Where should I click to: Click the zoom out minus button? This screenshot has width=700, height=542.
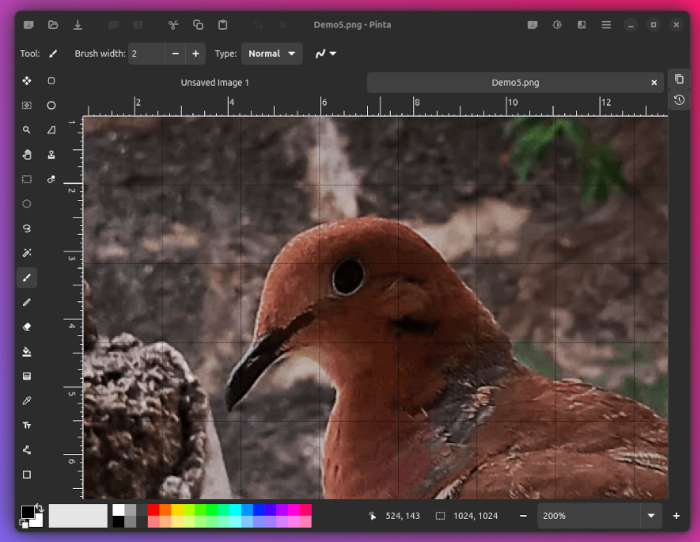coord(523,516)
